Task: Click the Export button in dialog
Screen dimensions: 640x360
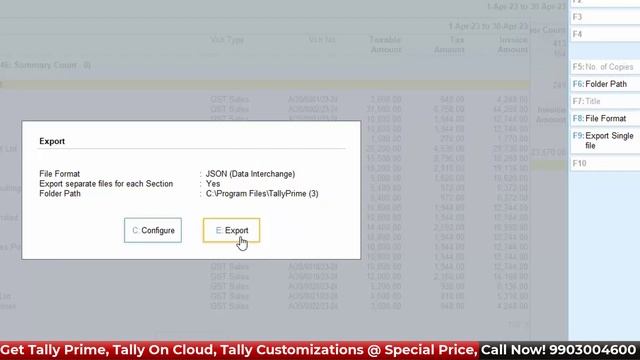Action: point(231,230)
